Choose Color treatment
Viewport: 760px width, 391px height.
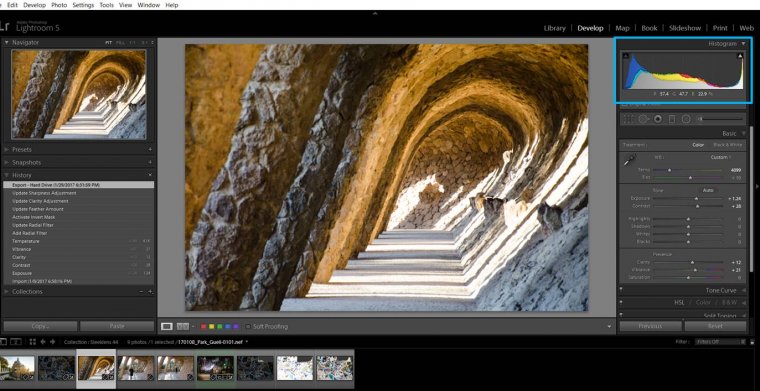[x=698, y=144]
